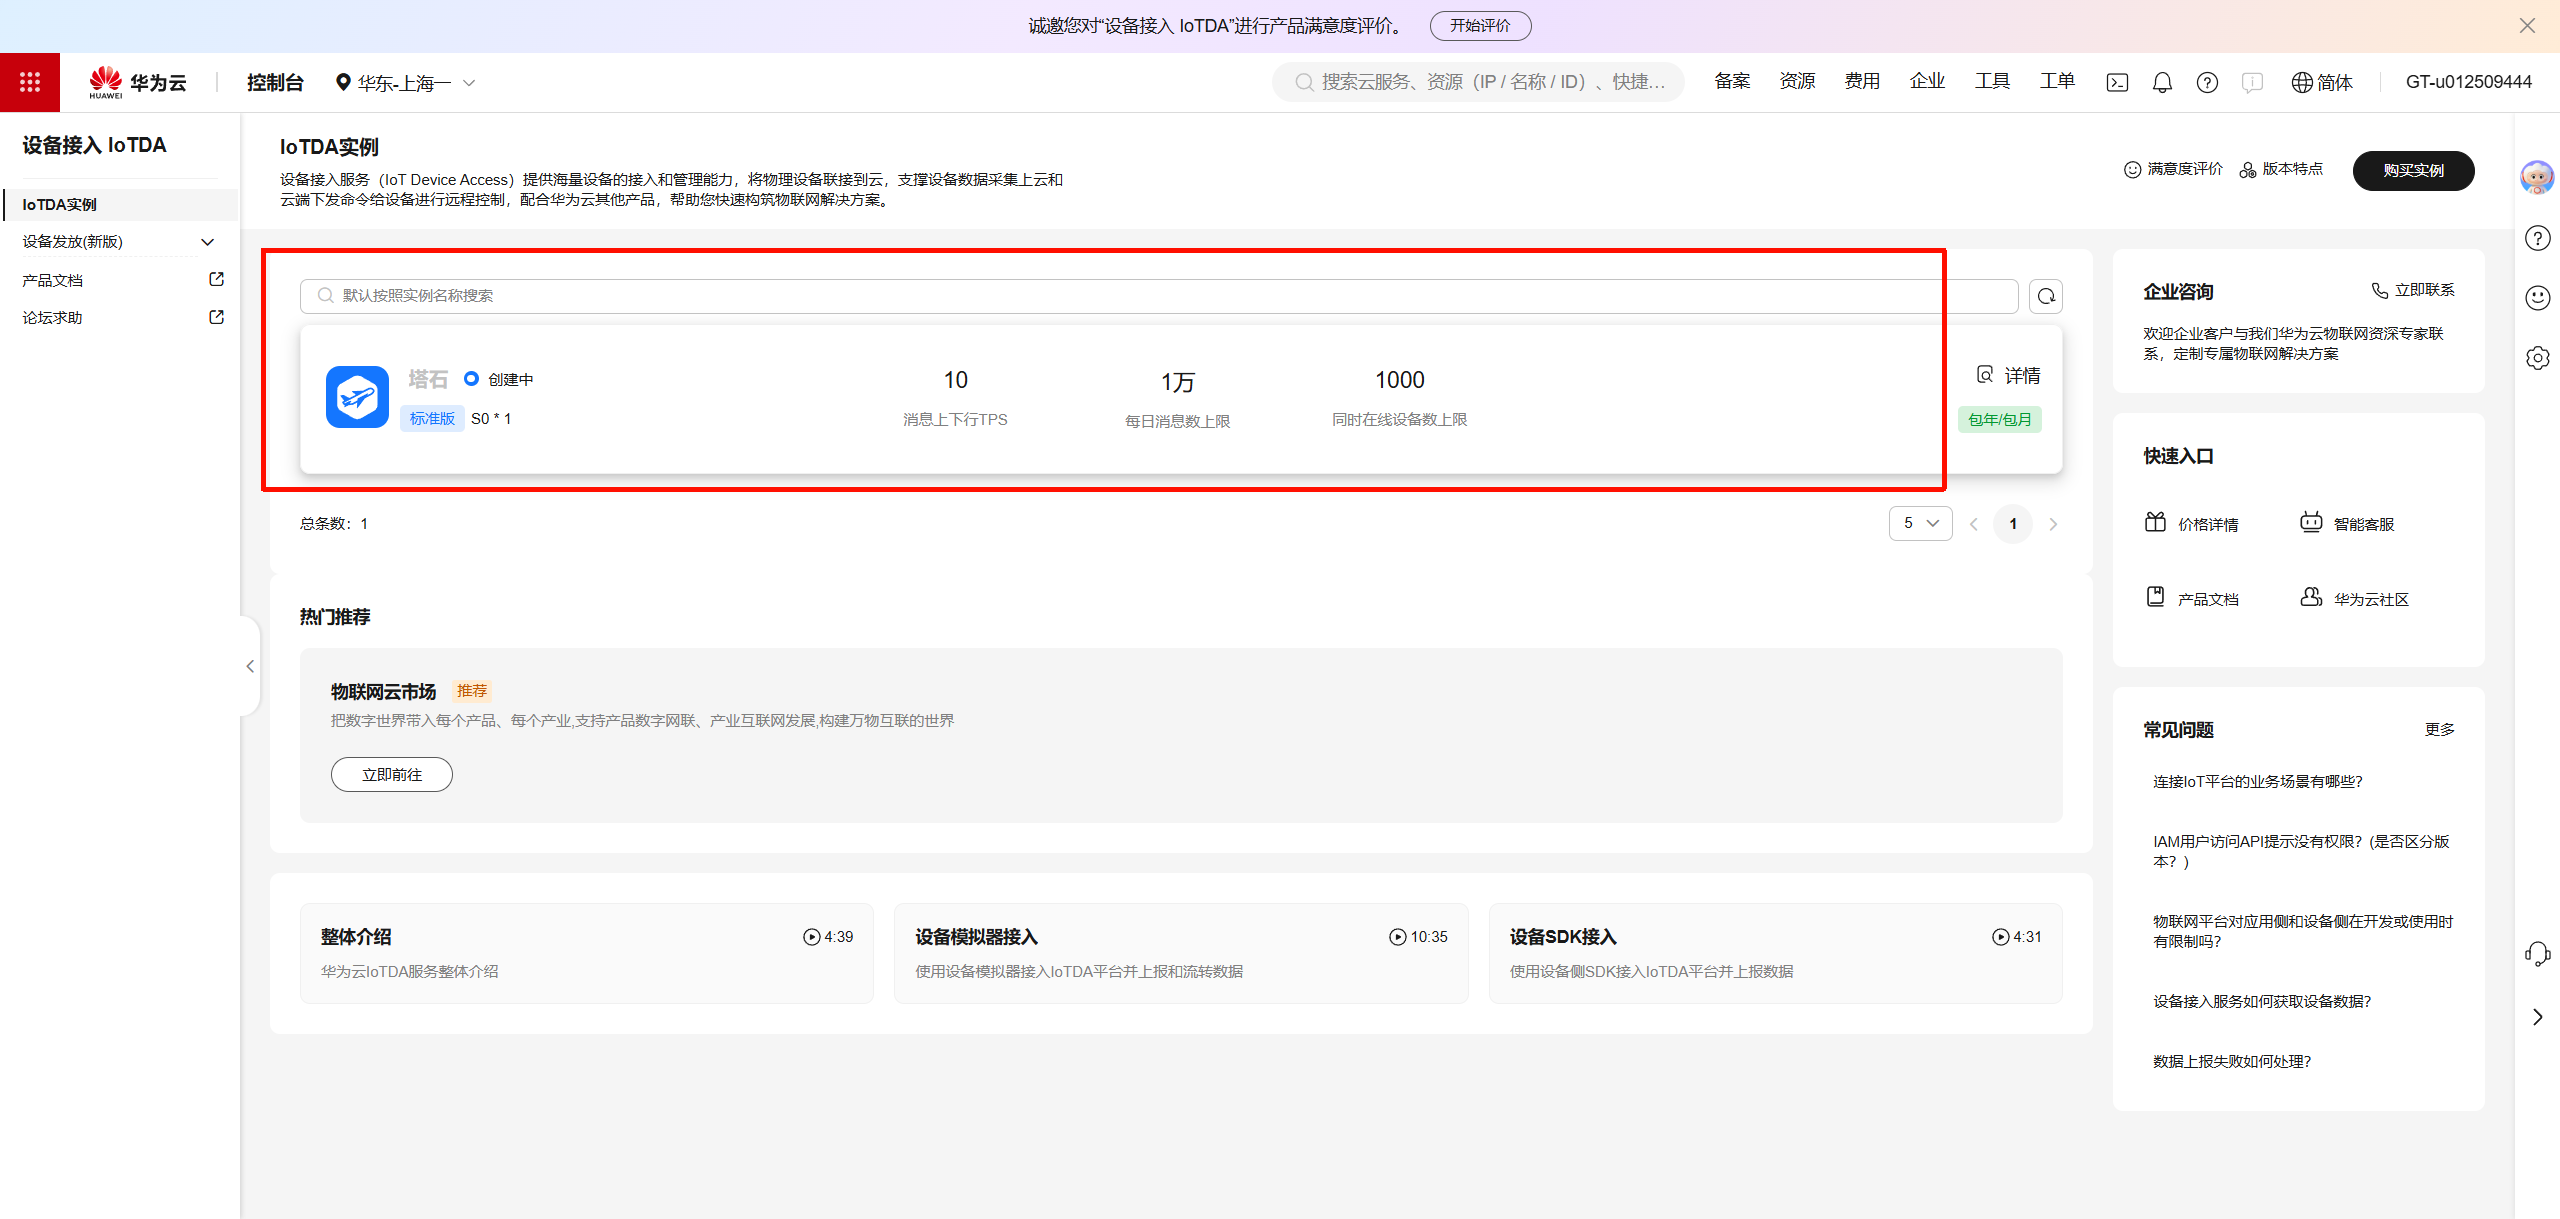The image size is (2560, 1219).
Task: Click the instance name search field
Action: [x=1159, y=296]
